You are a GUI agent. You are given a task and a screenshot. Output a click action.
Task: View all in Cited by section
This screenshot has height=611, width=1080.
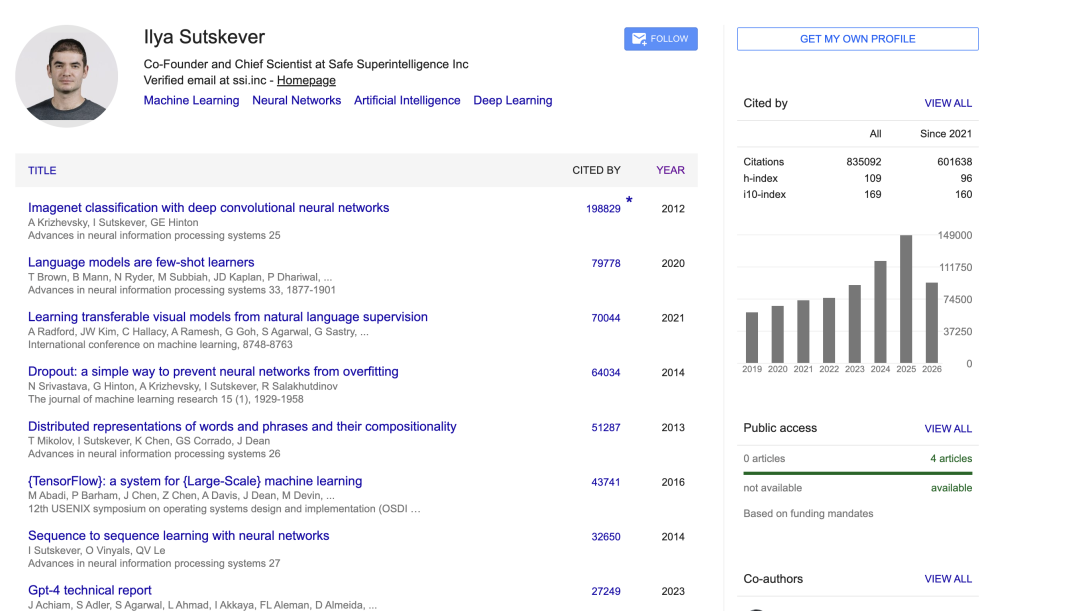click(948, 103)
